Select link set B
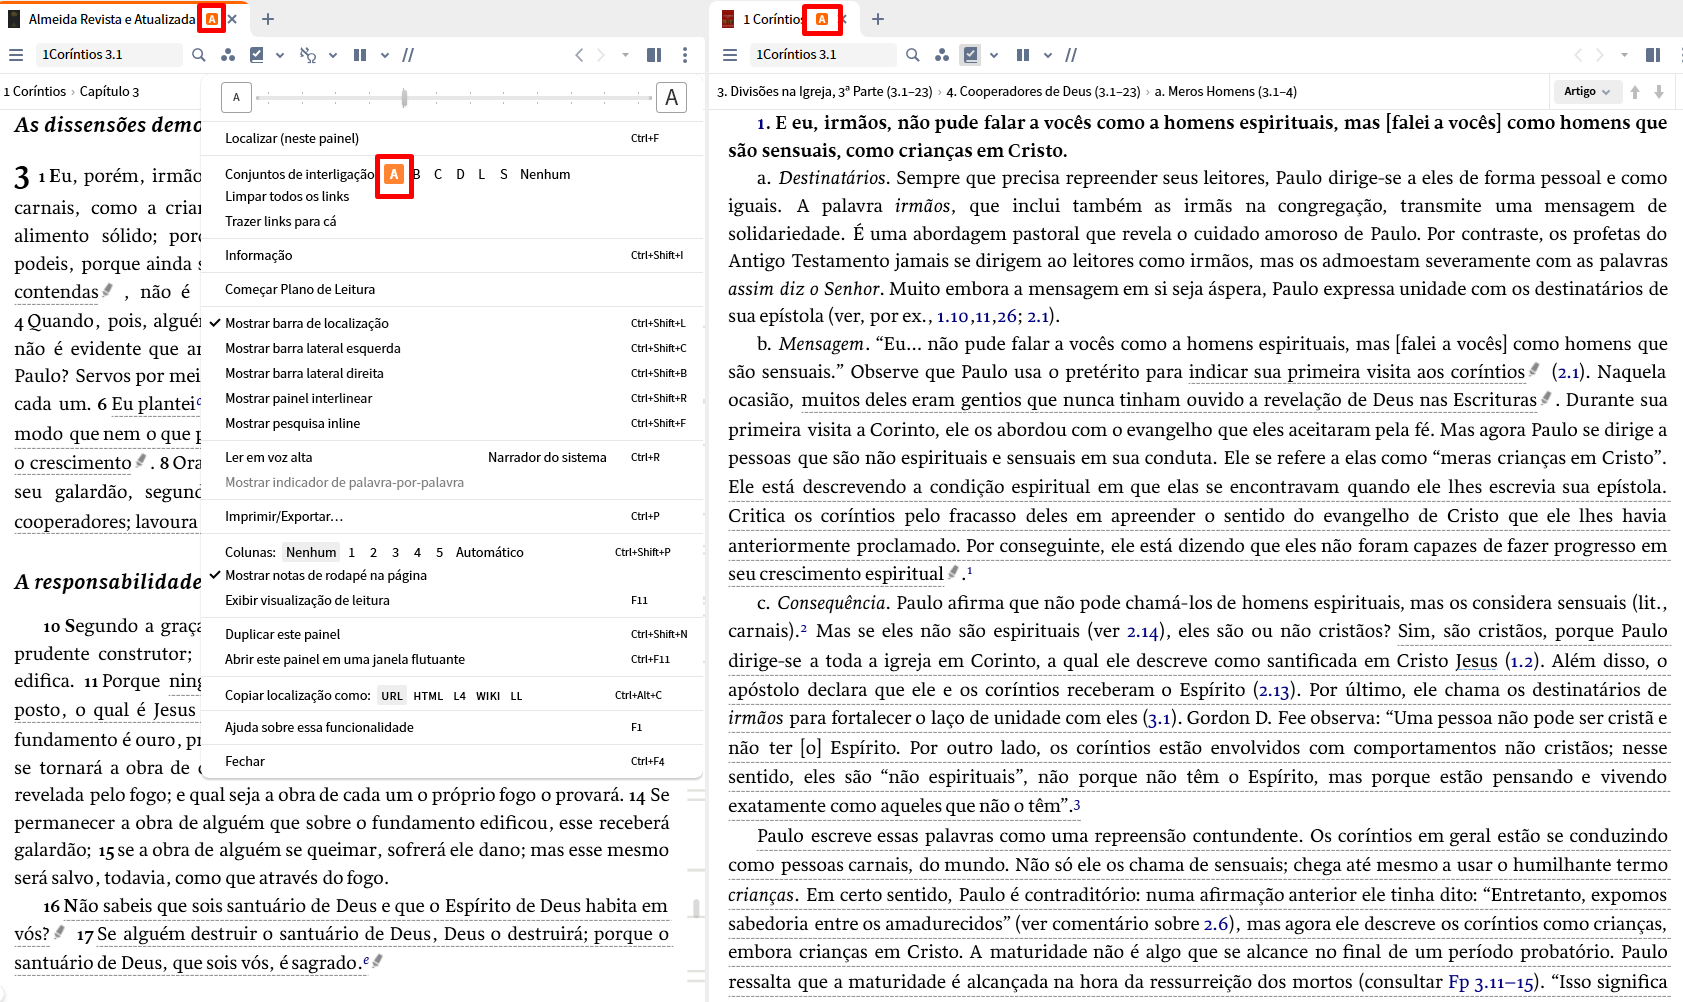The height and width of the screenshot is (1002, 1683). (x=416, y=174)
